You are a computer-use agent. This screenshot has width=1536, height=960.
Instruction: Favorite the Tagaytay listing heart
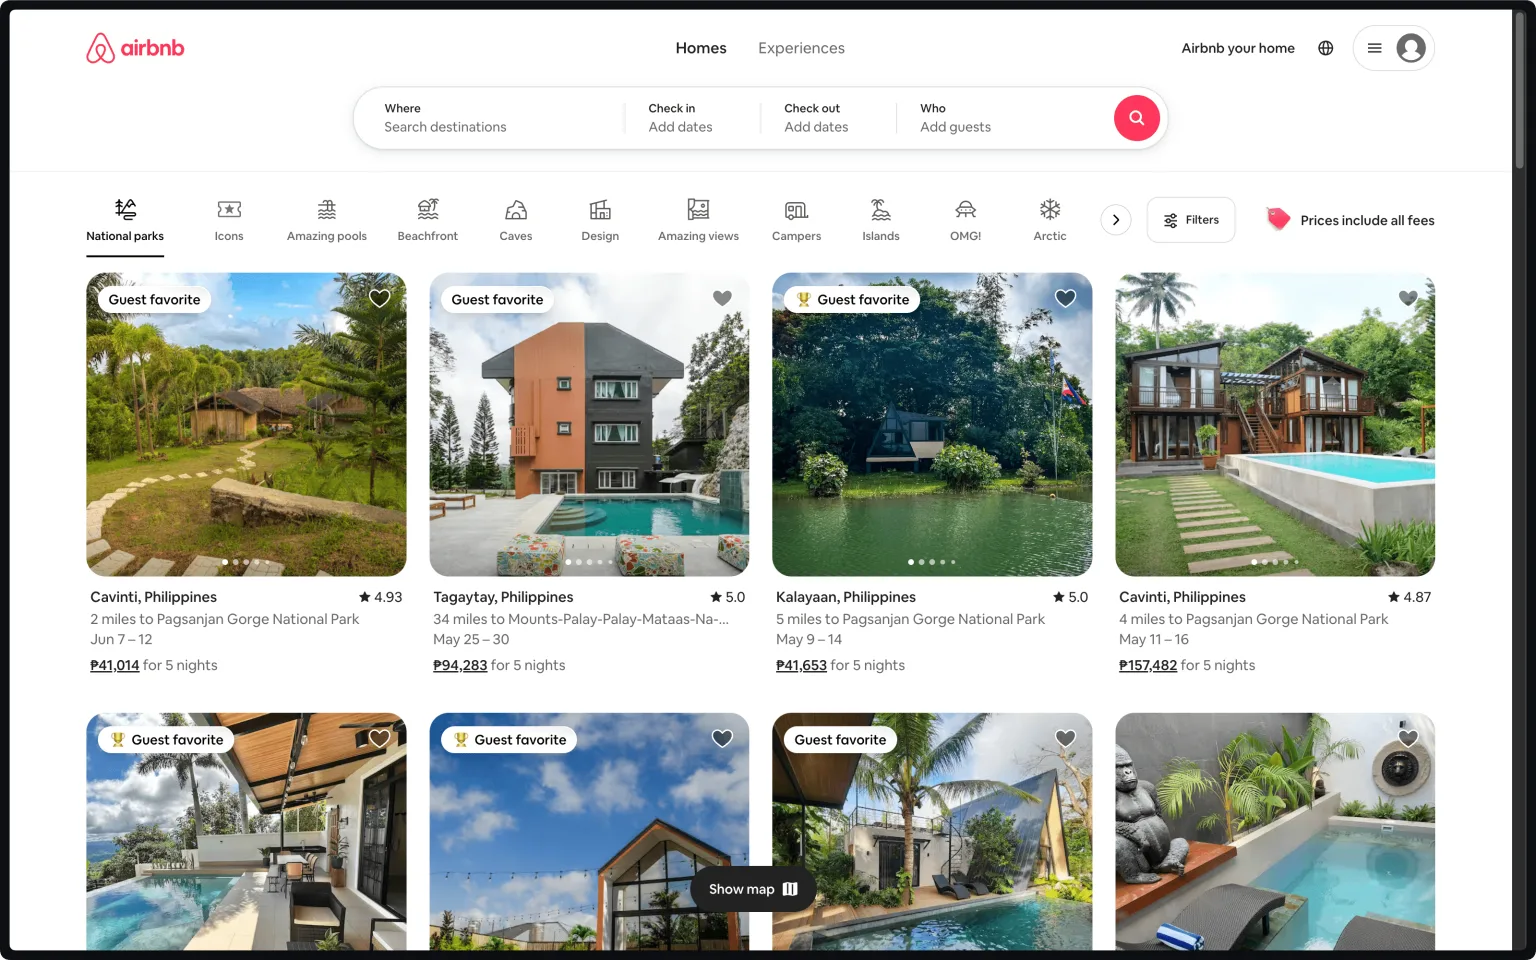coord(722,298)
